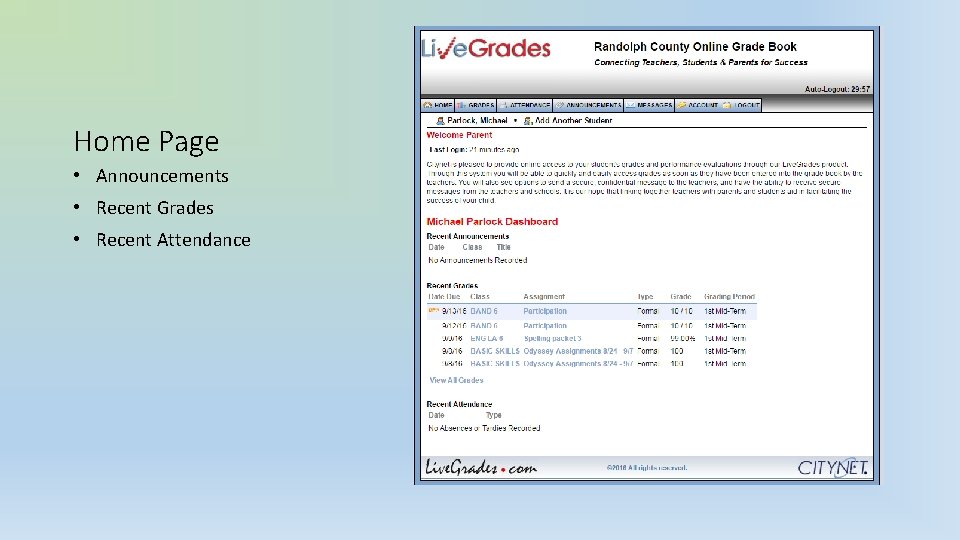The image size is (960, 540).
Task: Open Odyssey Assignments 8/21 - 9/7 link
Action: pyautogui.click(x=578, y=351)
